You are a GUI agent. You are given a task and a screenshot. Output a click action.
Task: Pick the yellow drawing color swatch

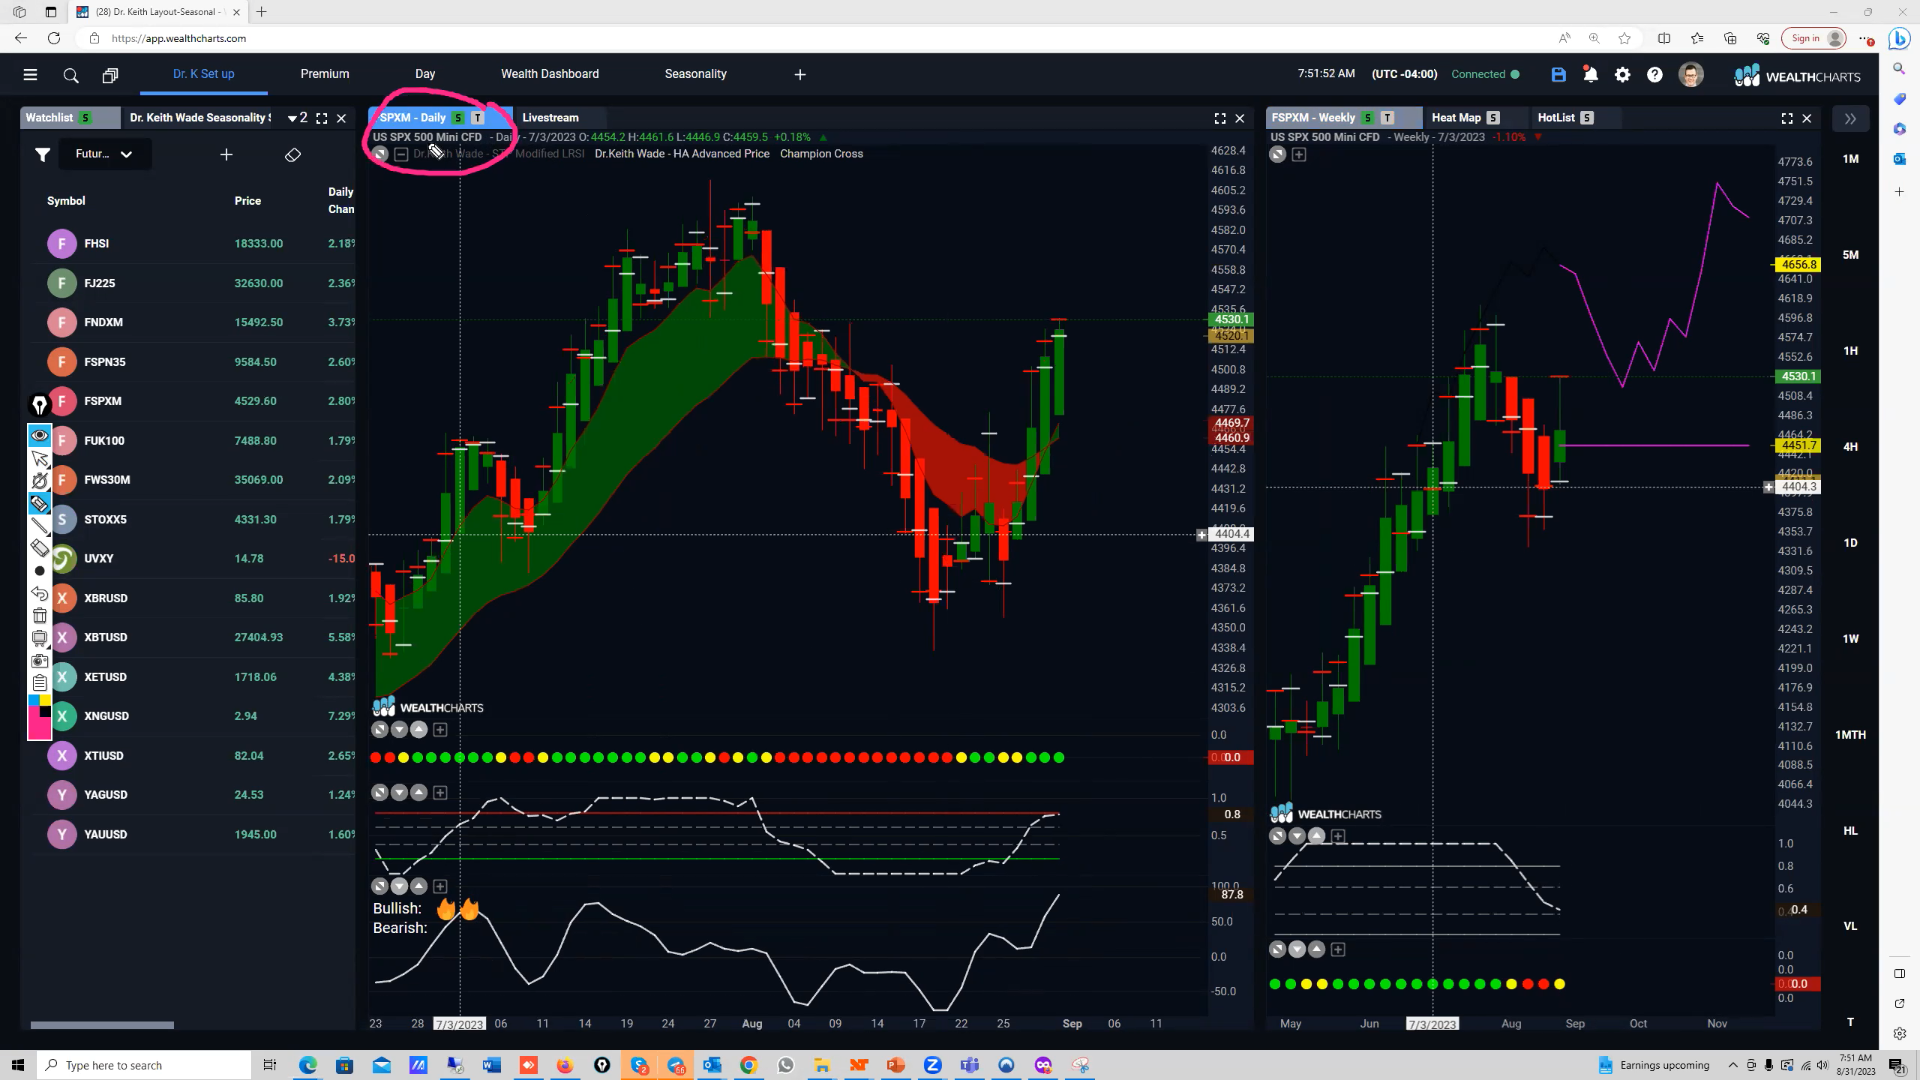(x=45, y=701)
